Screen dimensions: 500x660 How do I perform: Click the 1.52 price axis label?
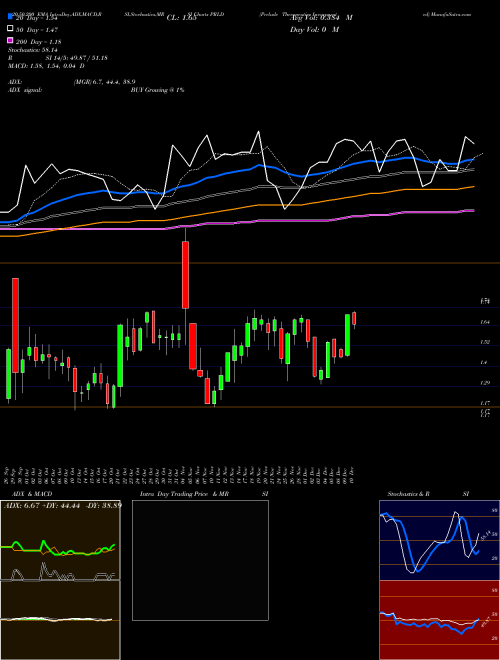pyautogui.click(x=485, y=342)
